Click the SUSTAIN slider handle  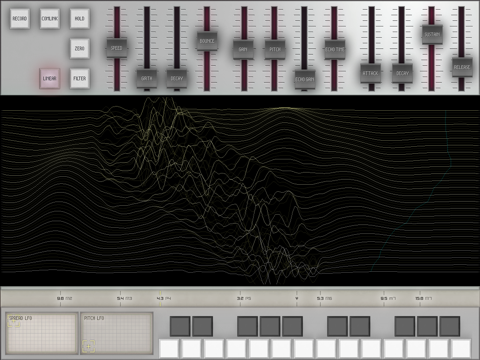pos(432,34)
